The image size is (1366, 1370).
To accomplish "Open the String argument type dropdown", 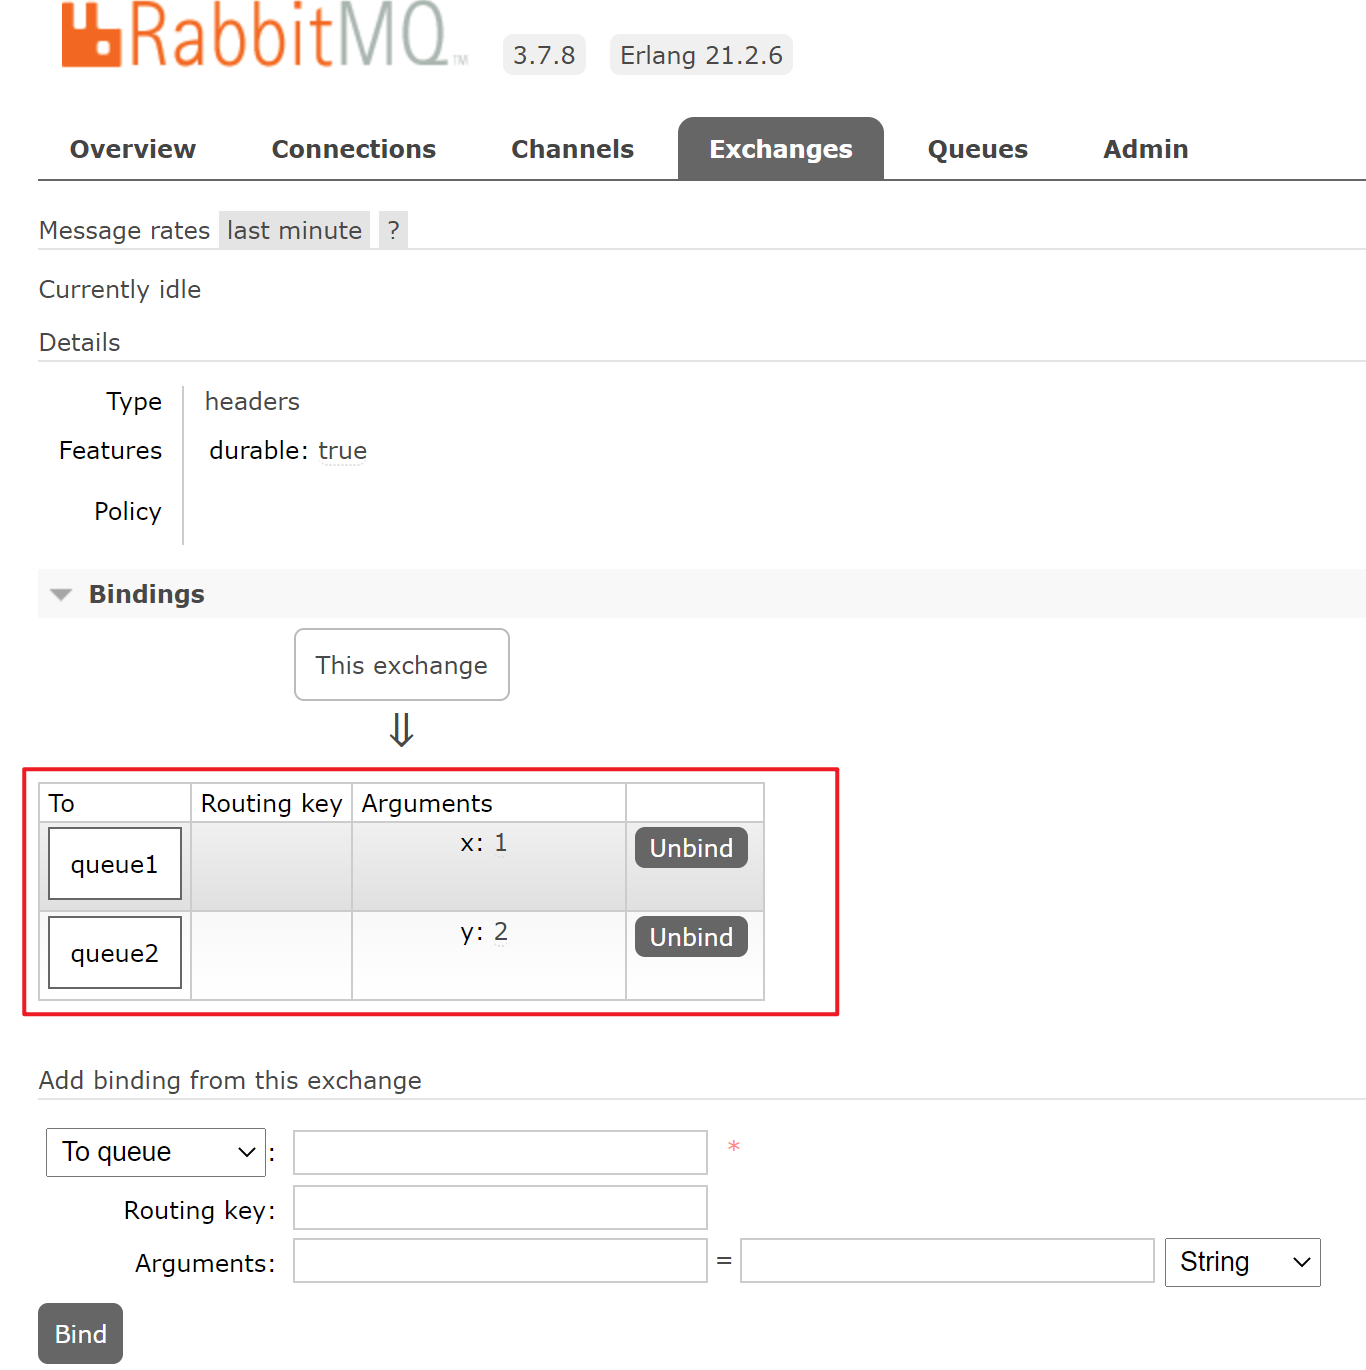I will (x=1242, y=1262).
